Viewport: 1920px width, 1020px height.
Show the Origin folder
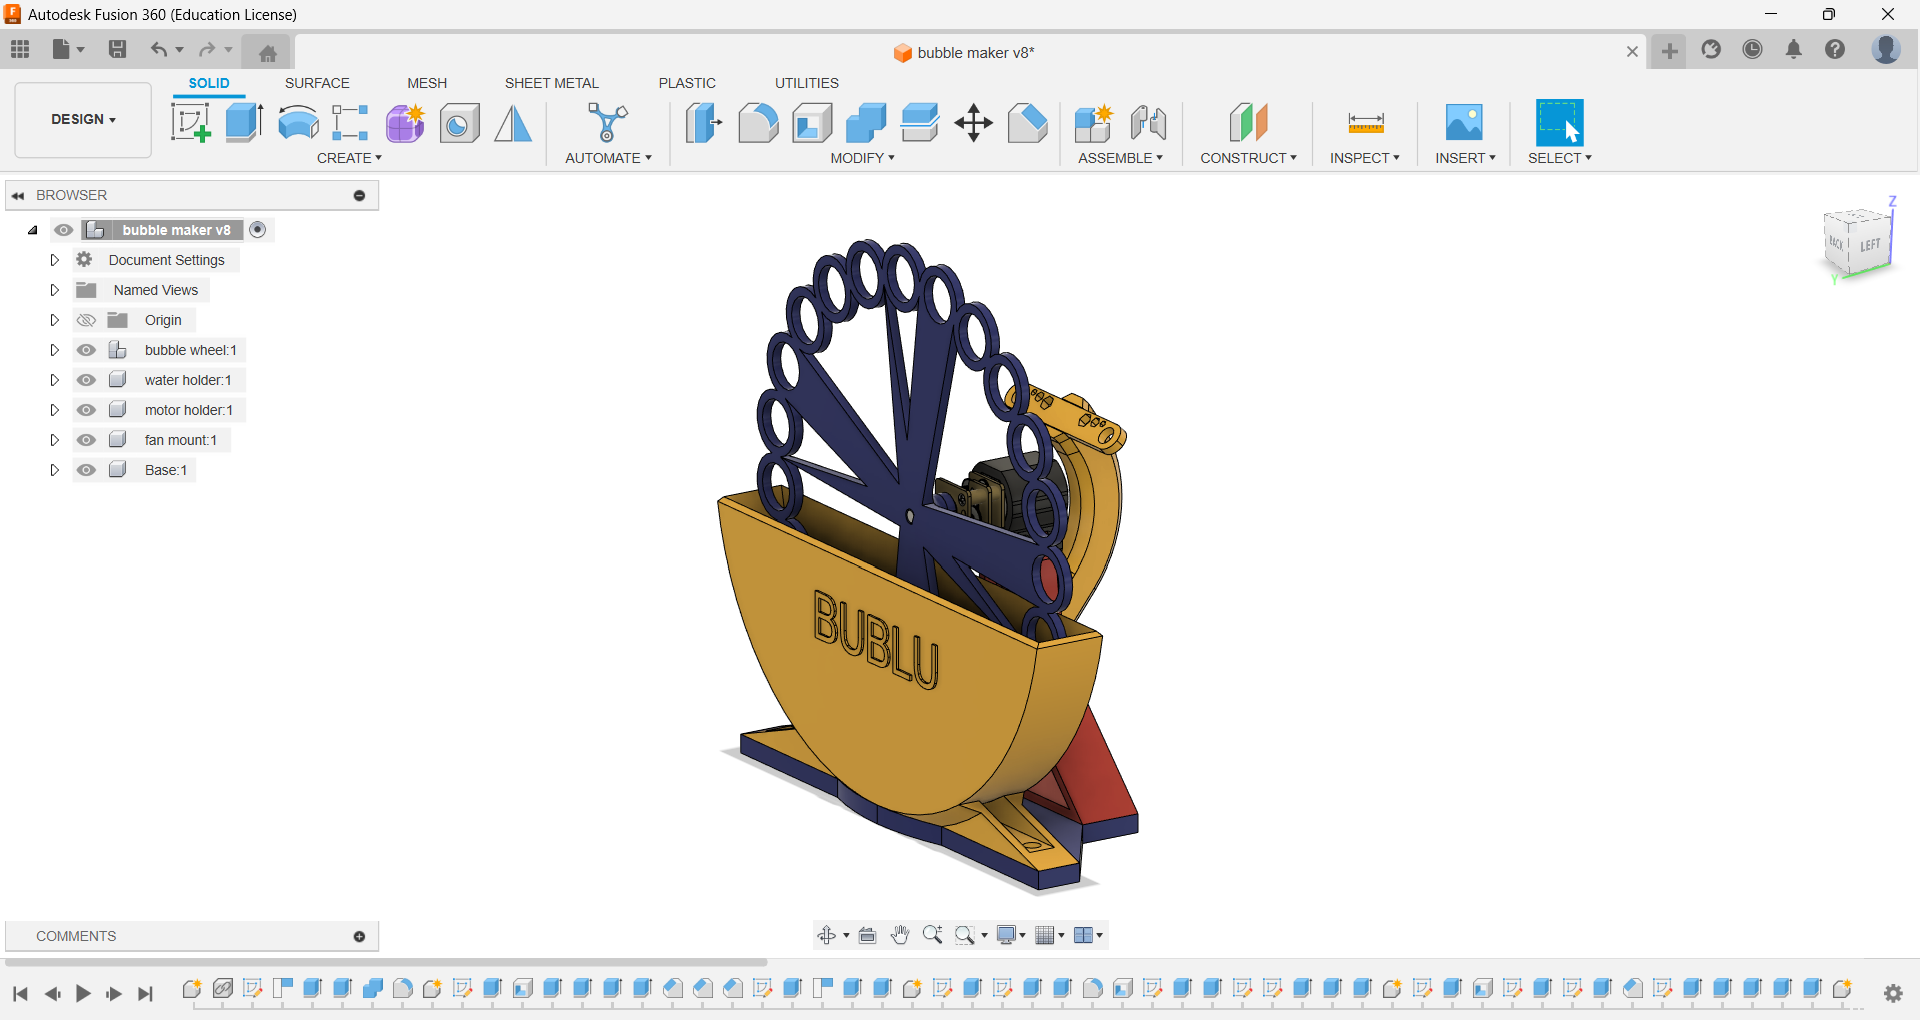(x=86, y=320)
